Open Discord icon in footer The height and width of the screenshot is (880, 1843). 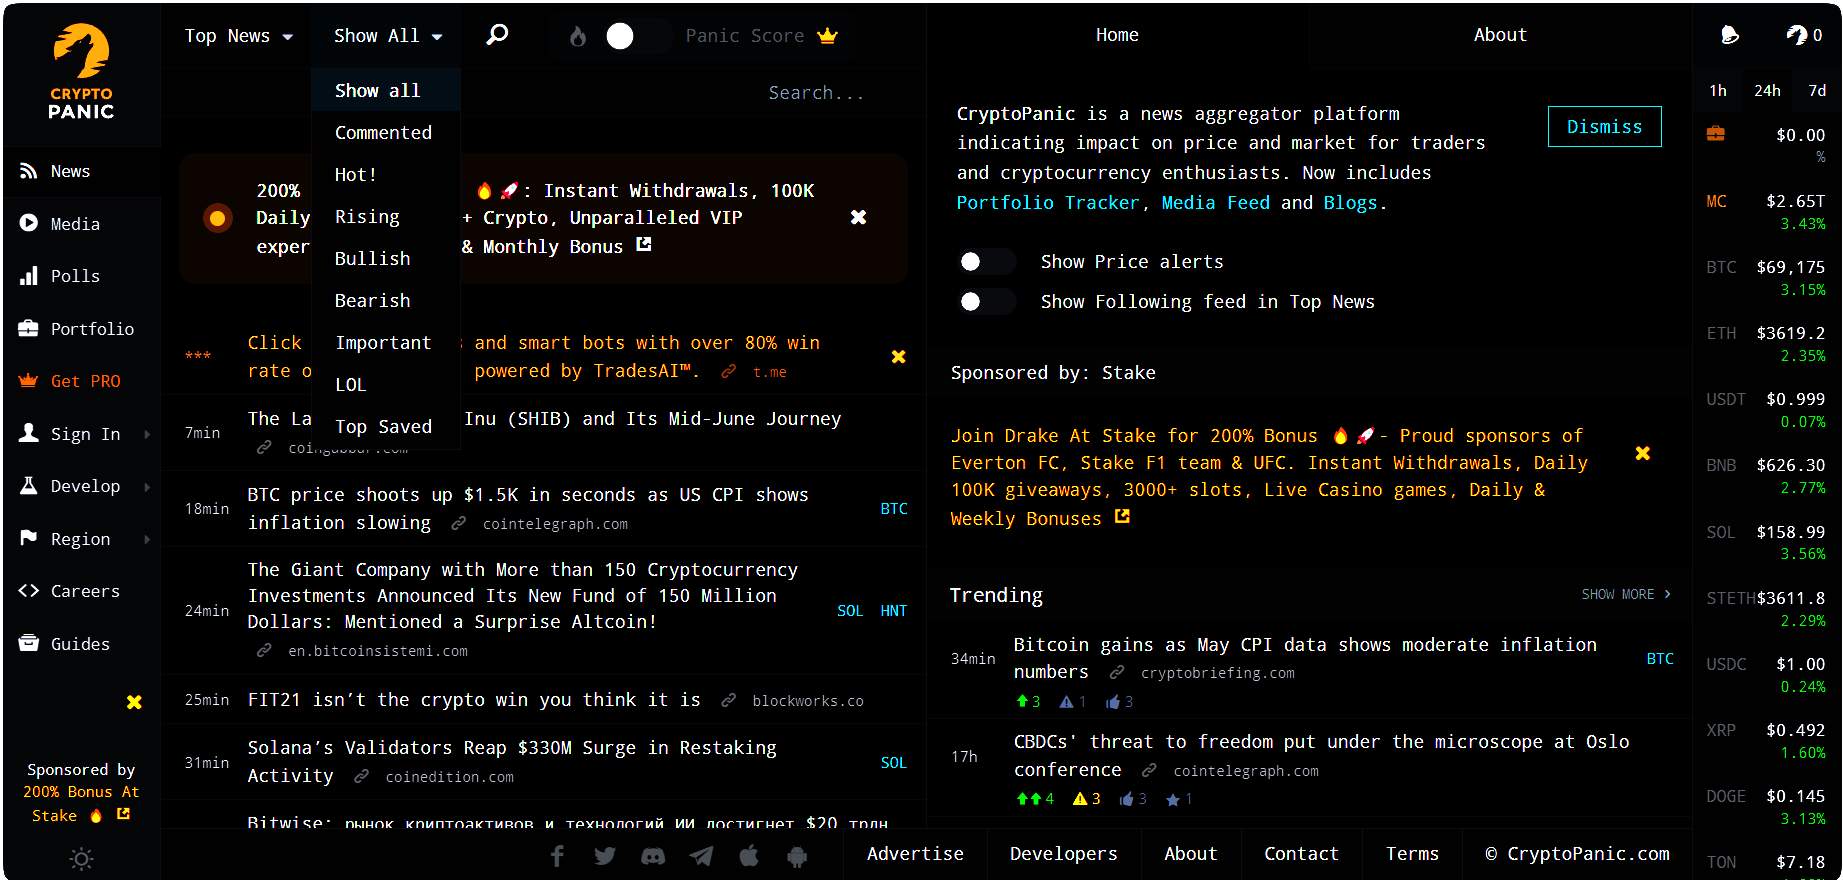pyautogui.click(x=653, y=855)
